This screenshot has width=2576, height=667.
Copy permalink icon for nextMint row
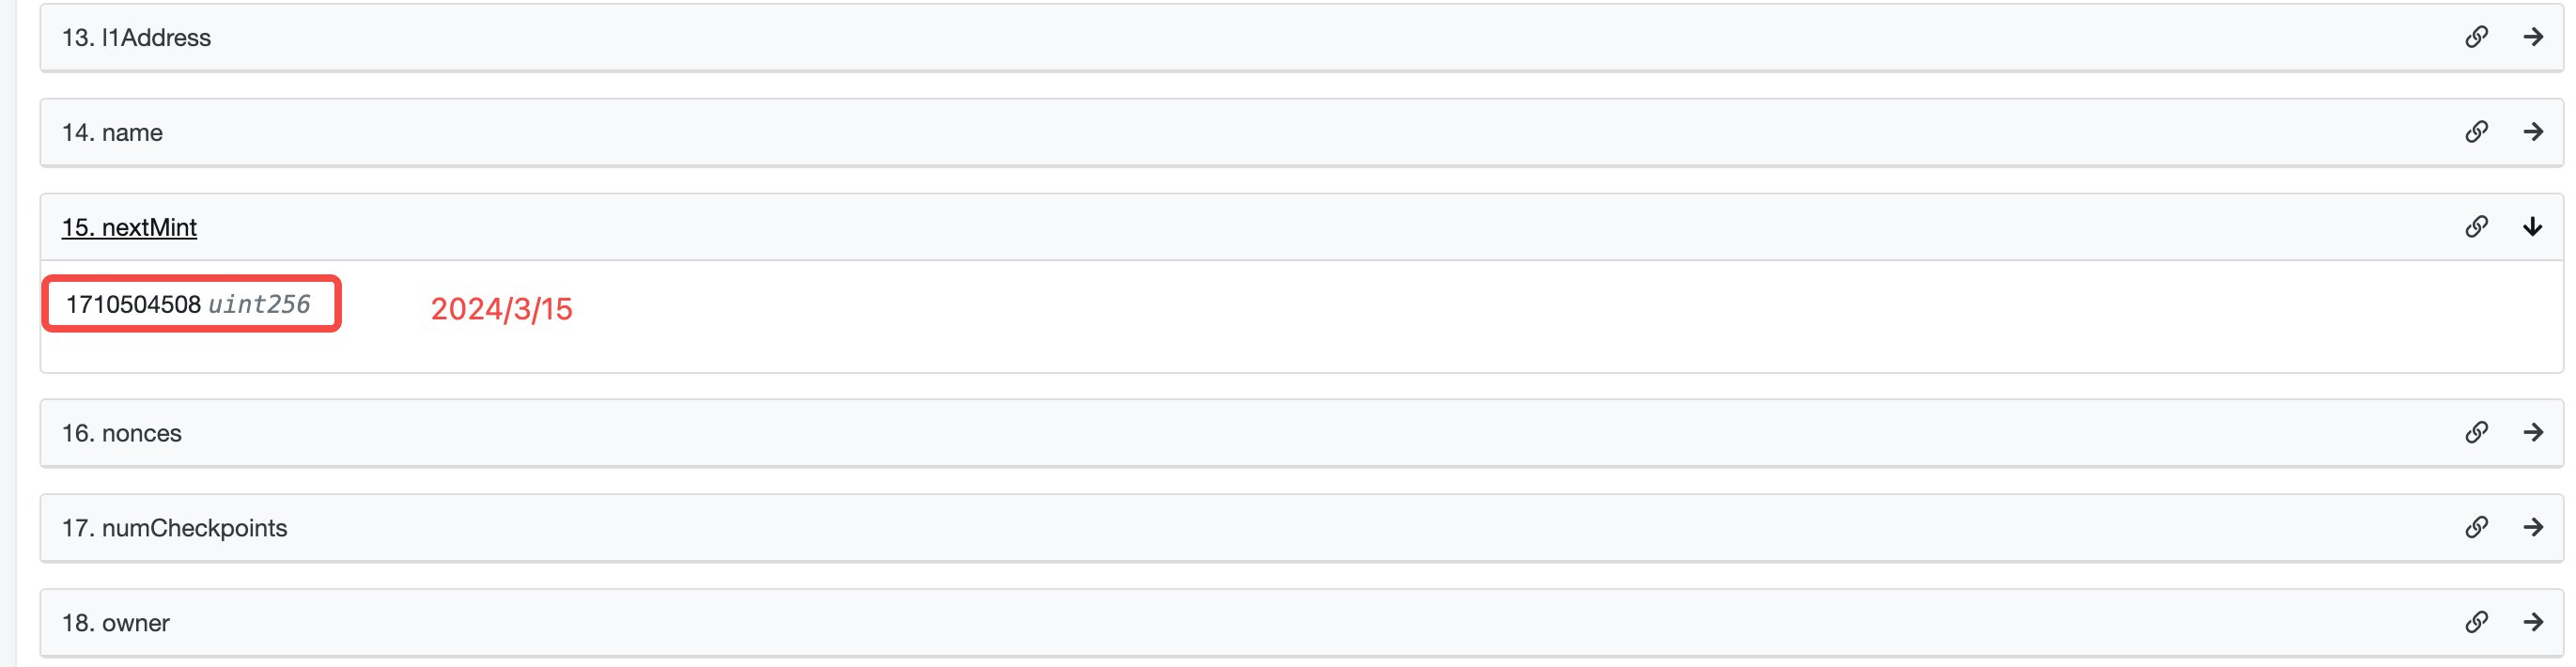point(2476,227)
